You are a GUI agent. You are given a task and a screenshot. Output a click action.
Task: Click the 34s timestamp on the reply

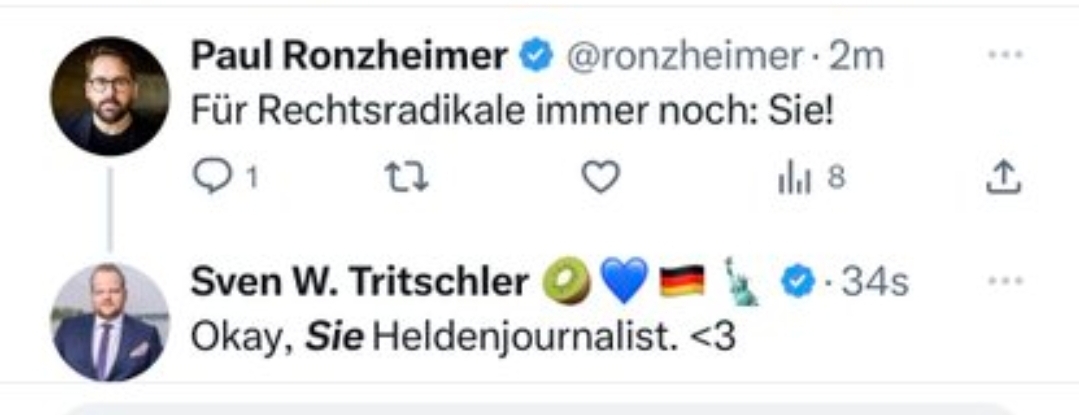(874, 283)
